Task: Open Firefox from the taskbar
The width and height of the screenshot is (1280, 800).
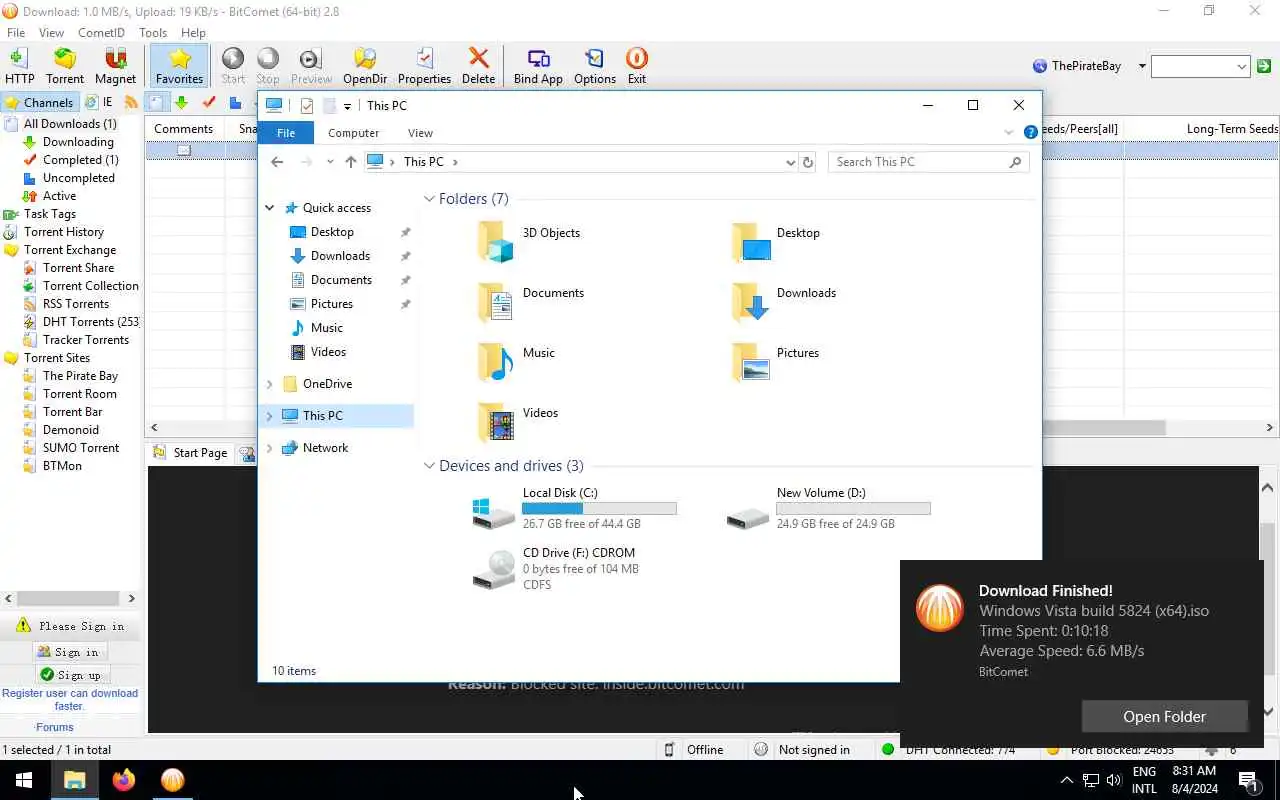Action: click(x=124, y=780)
